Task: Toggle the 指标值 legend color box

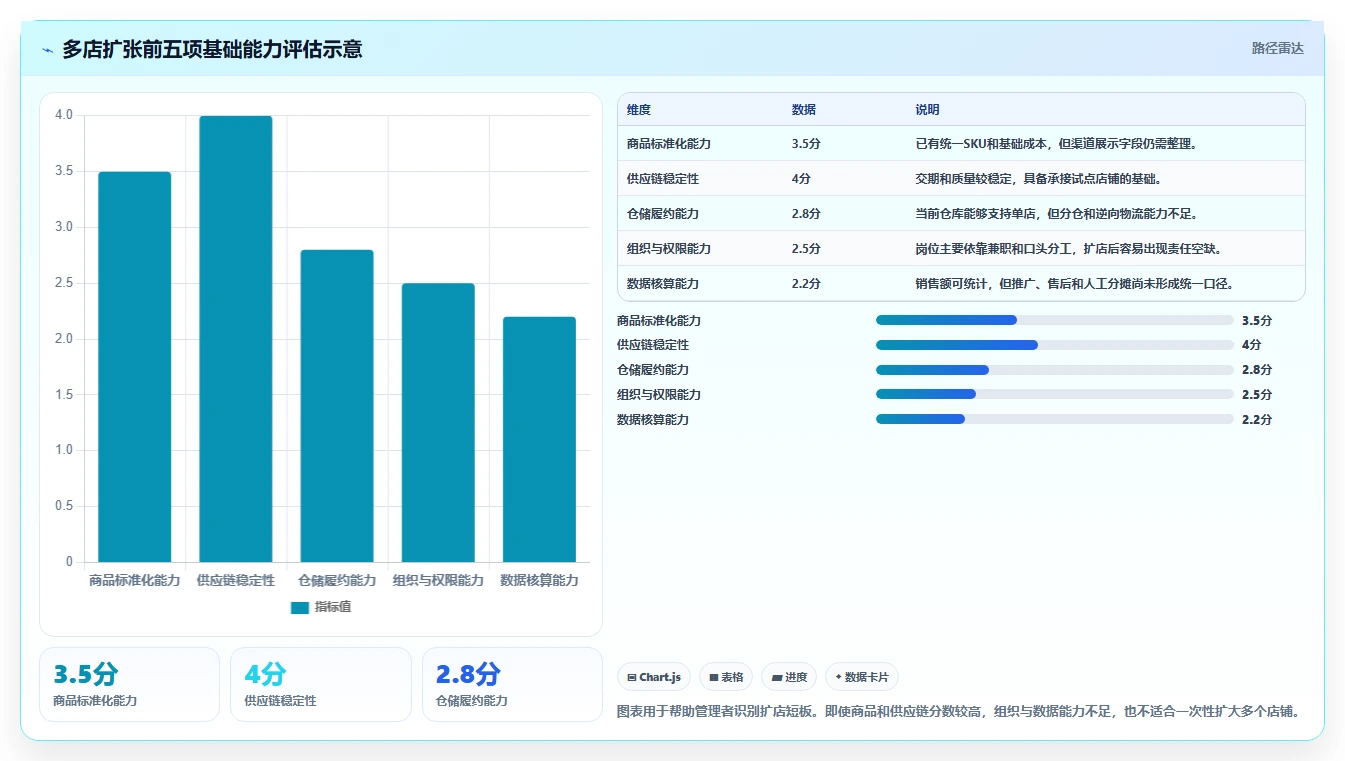Action: pos(300,607)
